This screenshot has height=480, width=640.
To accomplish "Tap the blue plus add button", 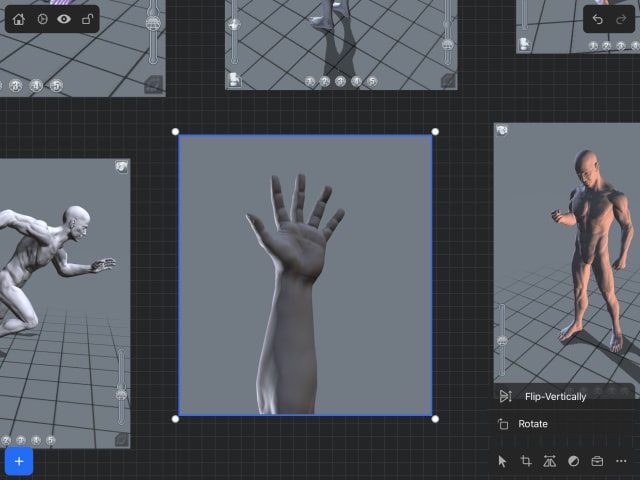I will tap(19, 461).
